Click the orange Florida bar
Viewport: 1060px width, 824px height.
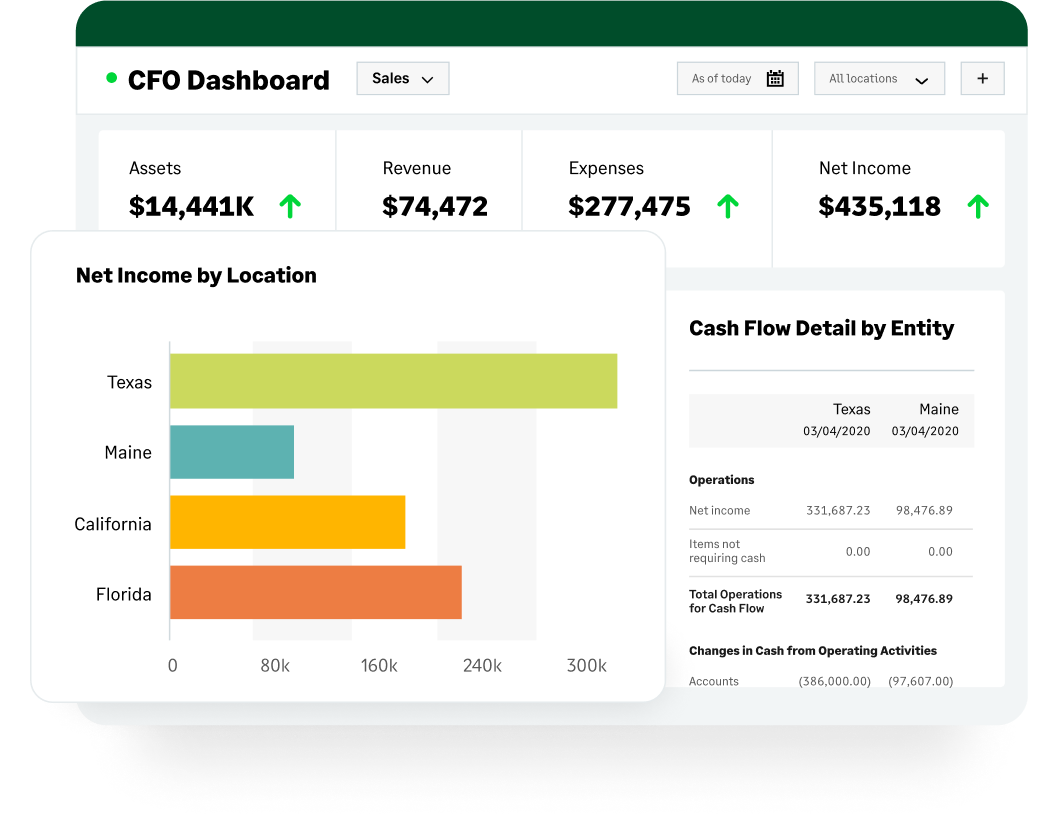click(x=315, y=592)
